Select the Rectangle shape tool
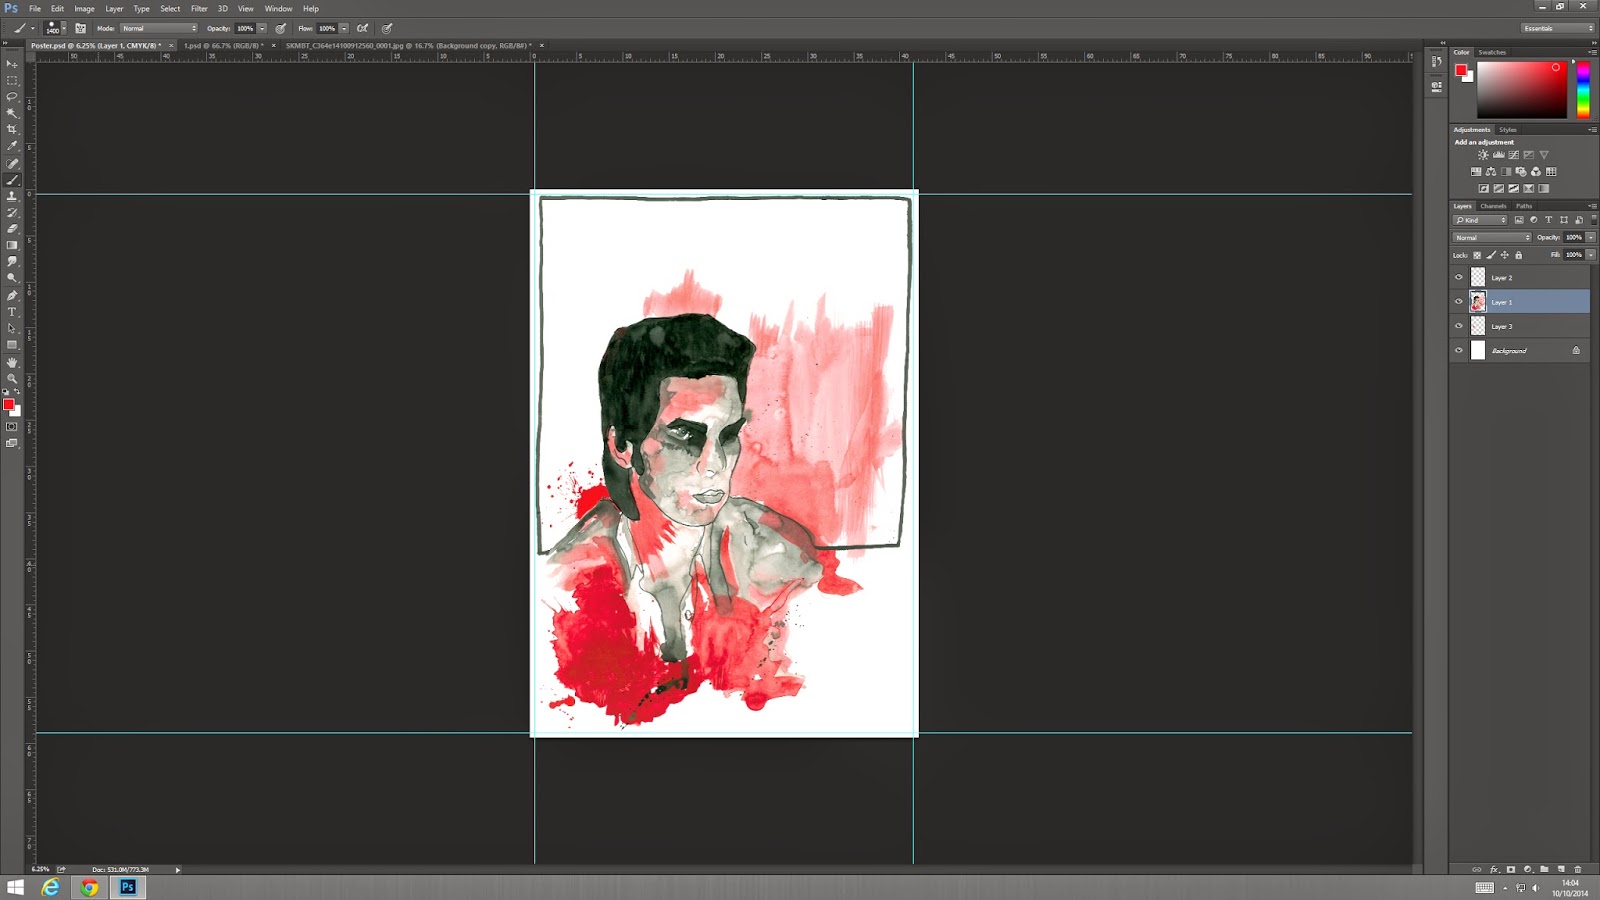Viewport: 1600px width, 900px height. [x=12, y=345]
